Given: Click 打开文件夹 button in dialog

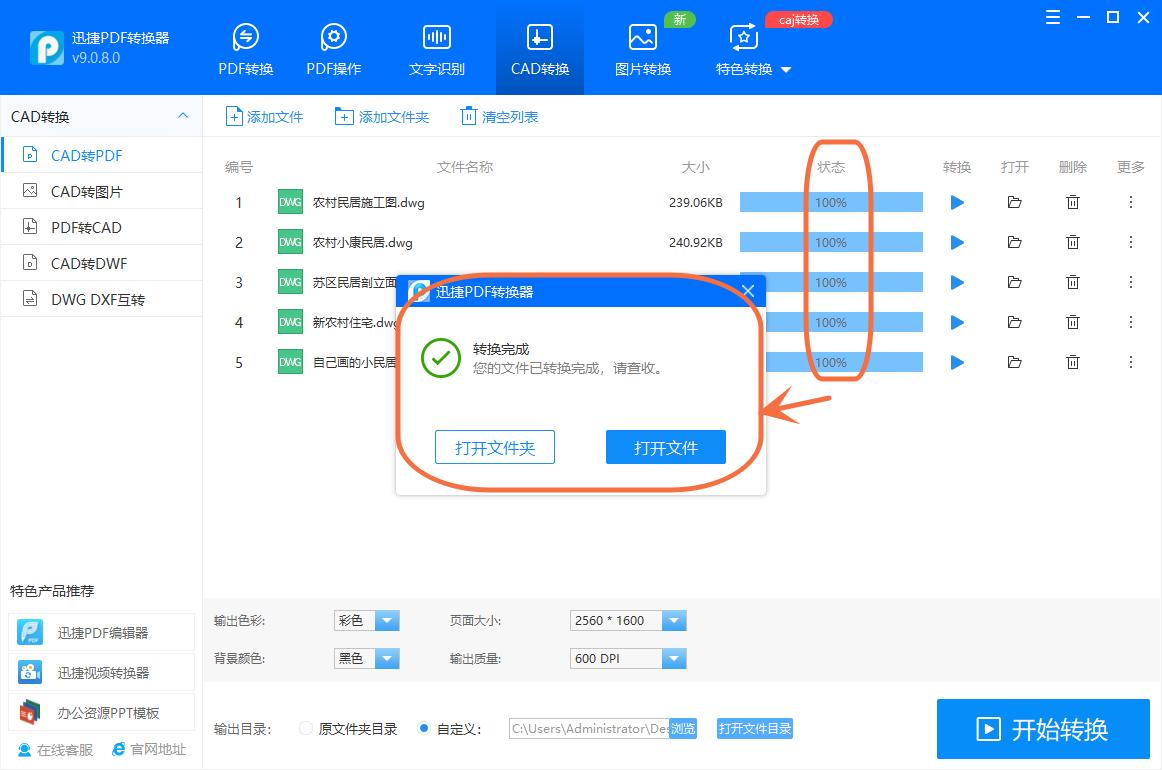Looking at the screenshot, I should click(494, 448).
